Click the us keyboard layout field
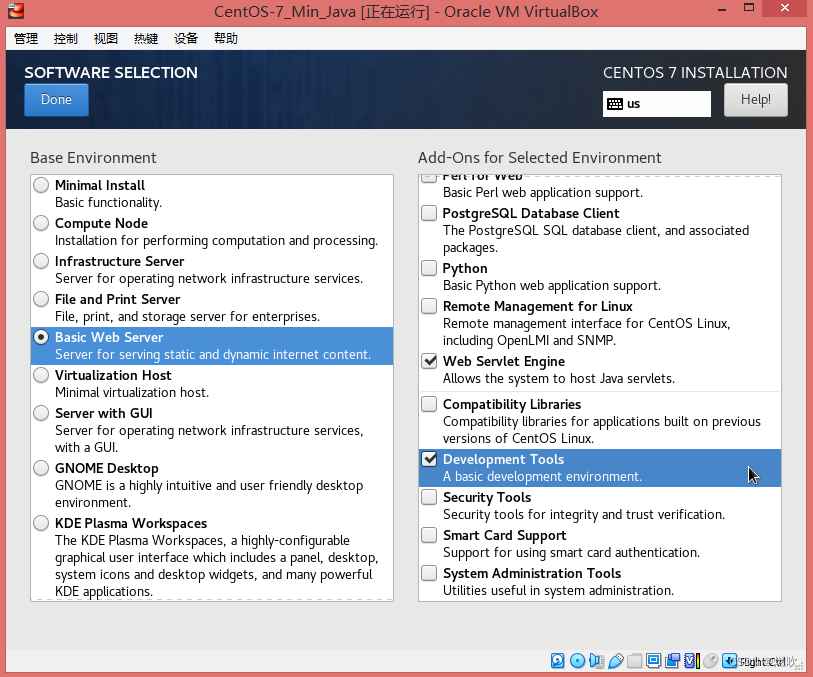Image resolution: width=813 pixels, height=677 pixels. pos(656,104)
